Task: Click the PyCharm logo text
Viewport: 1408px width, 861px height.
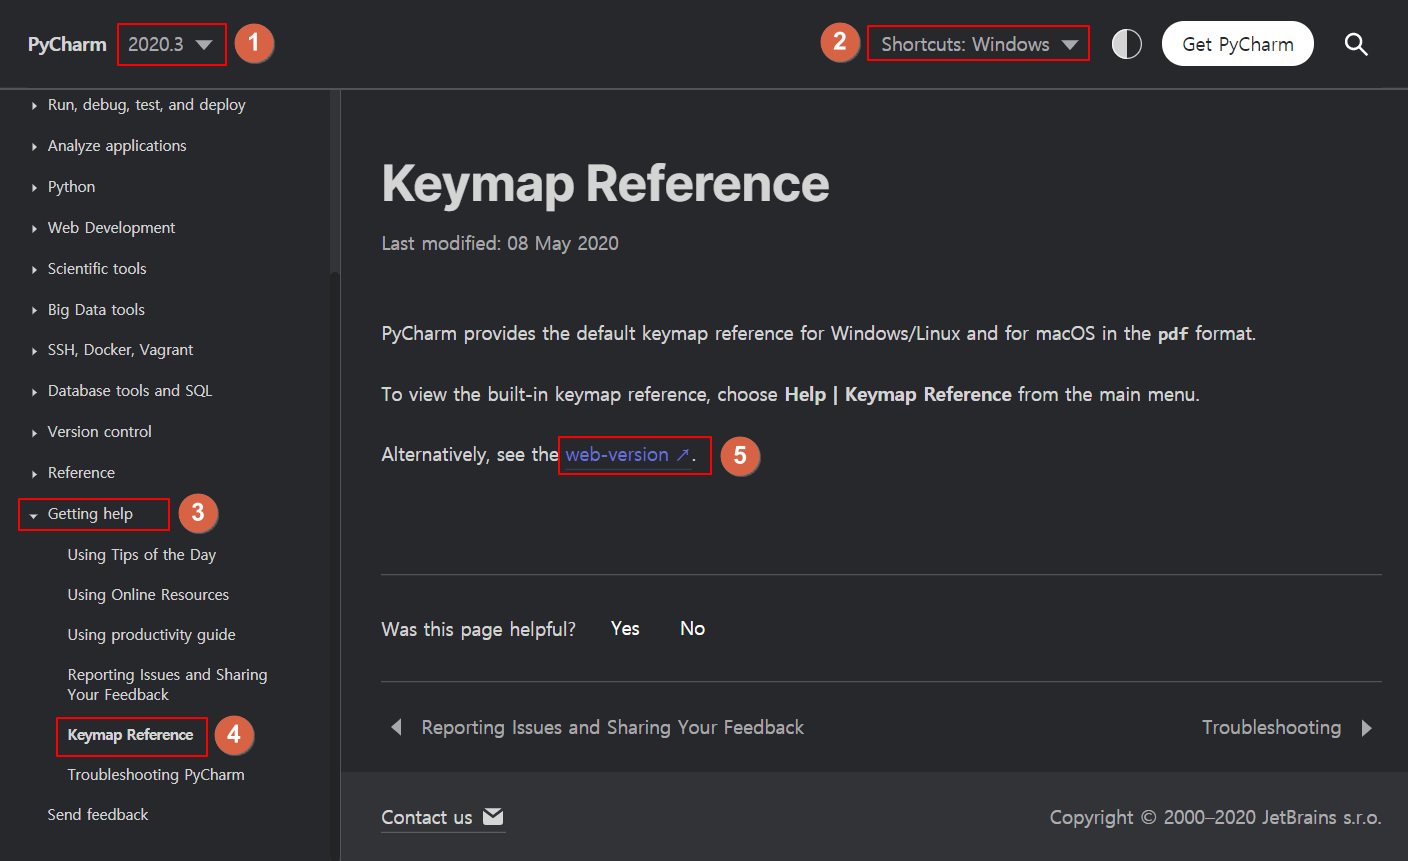Action: pos(67,44)
